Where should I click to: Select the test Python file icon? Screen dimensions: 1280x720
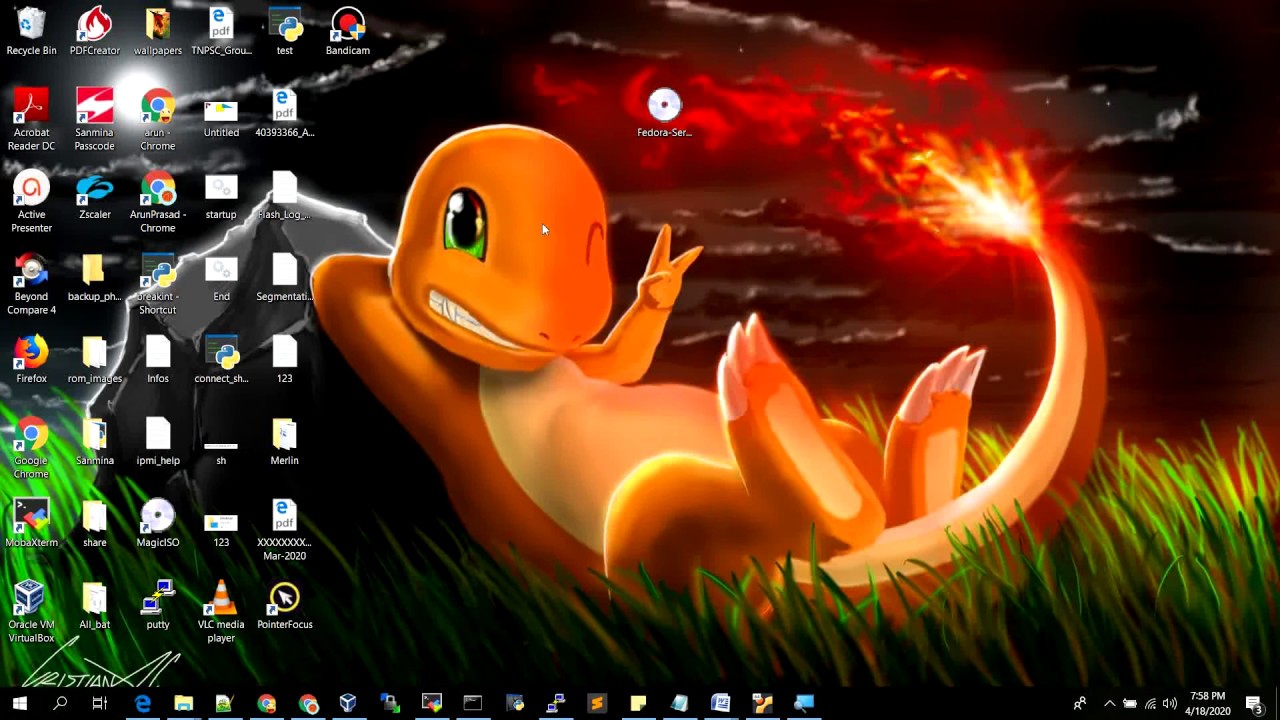[285, 31]
